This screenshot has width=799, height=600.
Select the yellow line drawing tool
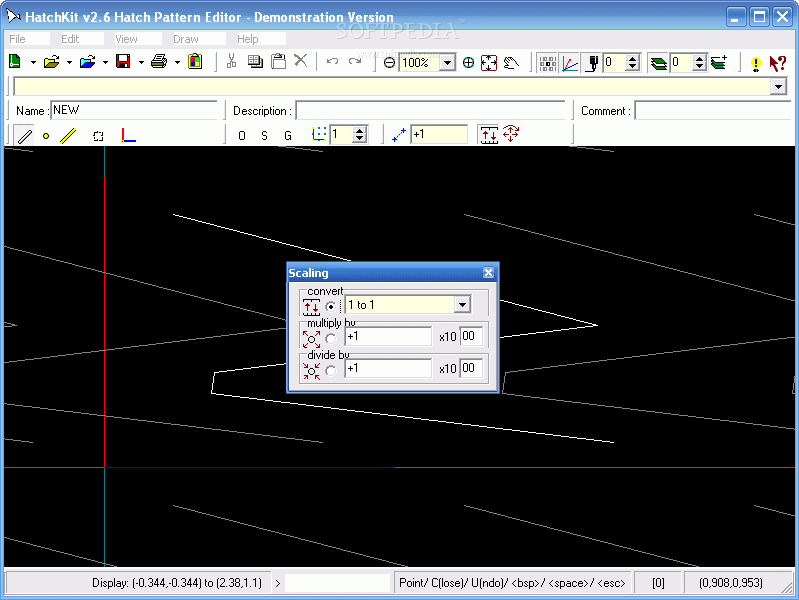[68, 136]
